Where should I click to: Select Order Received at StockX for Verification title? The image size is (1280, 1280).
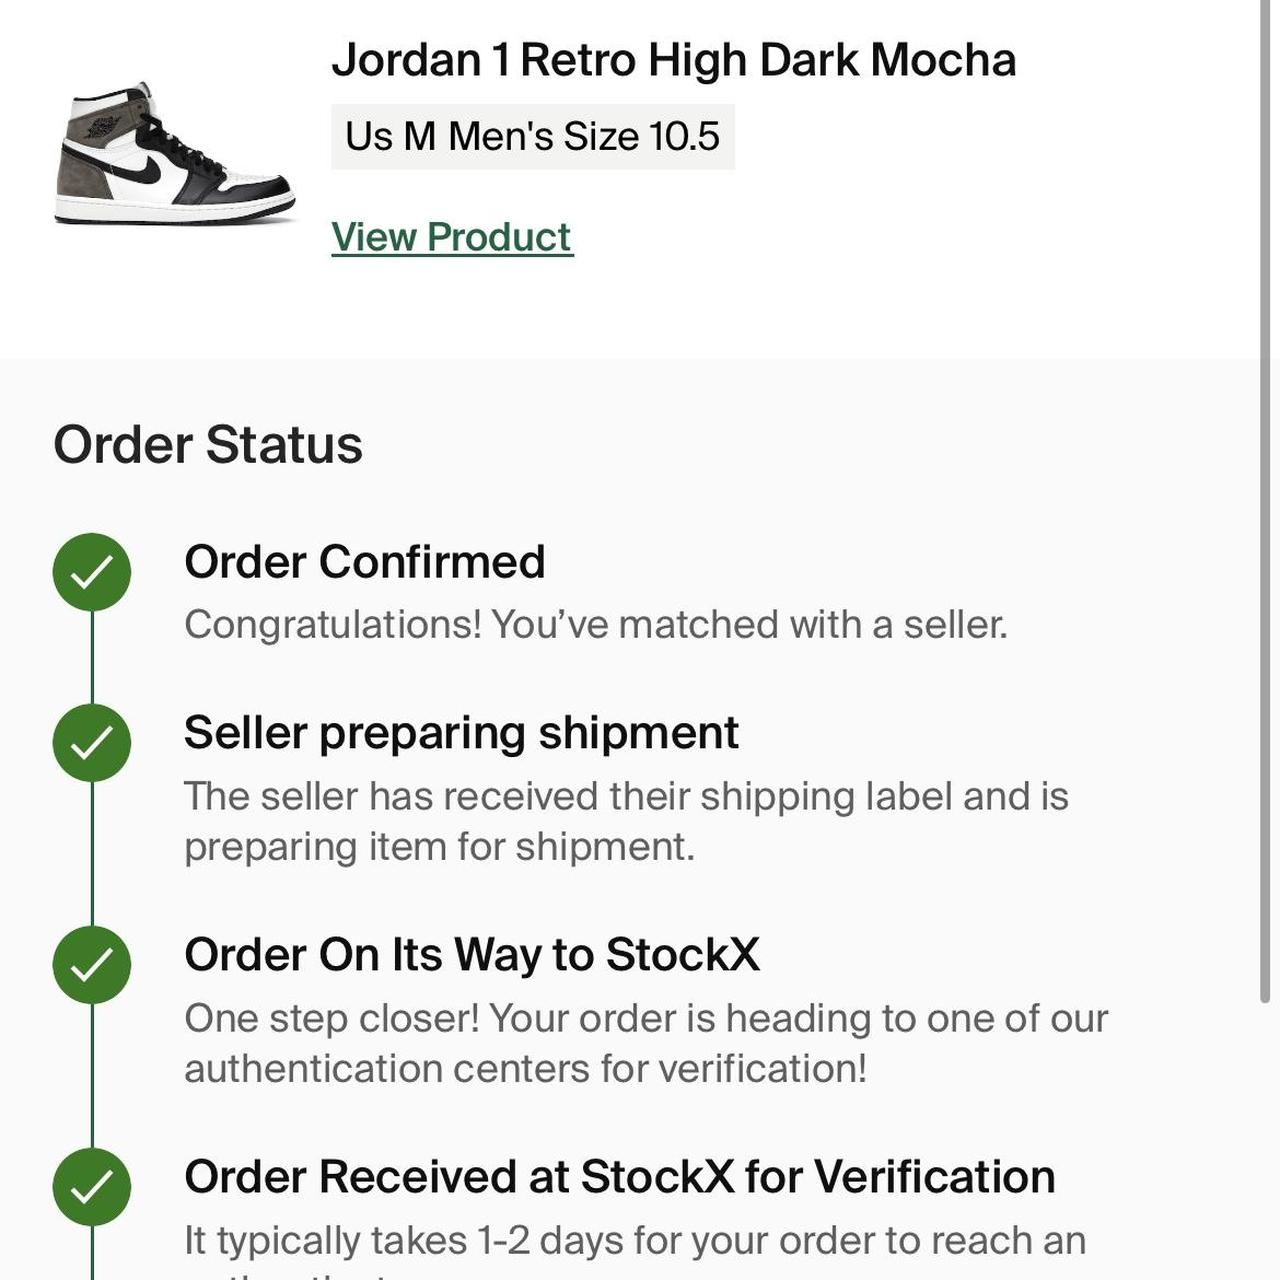[620, 1177]
